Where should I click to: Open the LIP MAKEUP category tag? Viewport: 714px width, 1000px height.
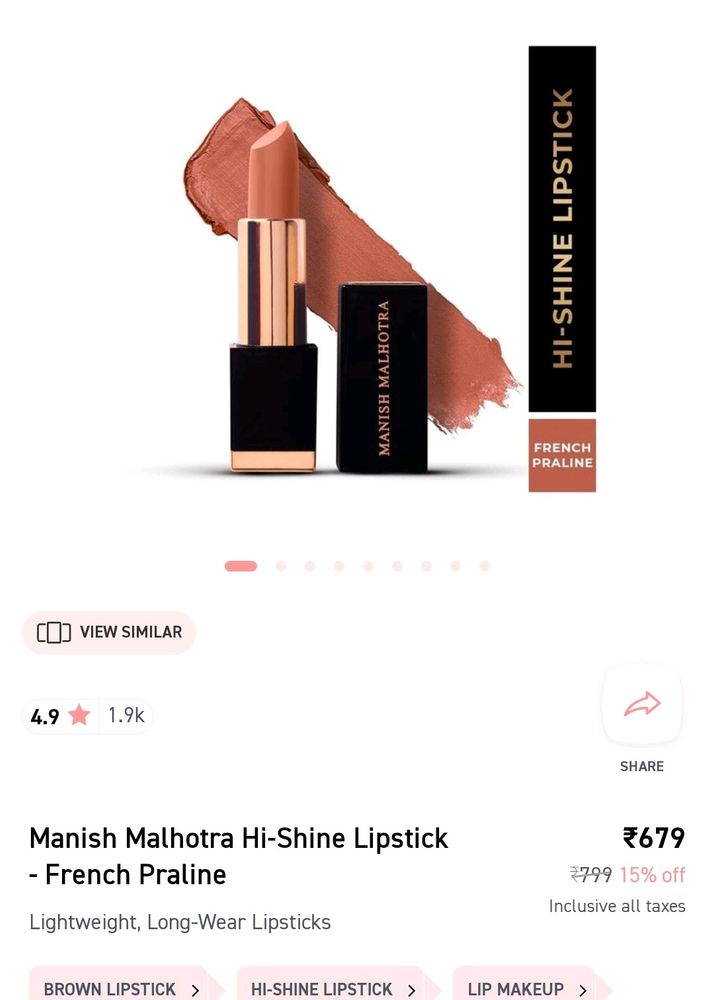tap(526, 986)
